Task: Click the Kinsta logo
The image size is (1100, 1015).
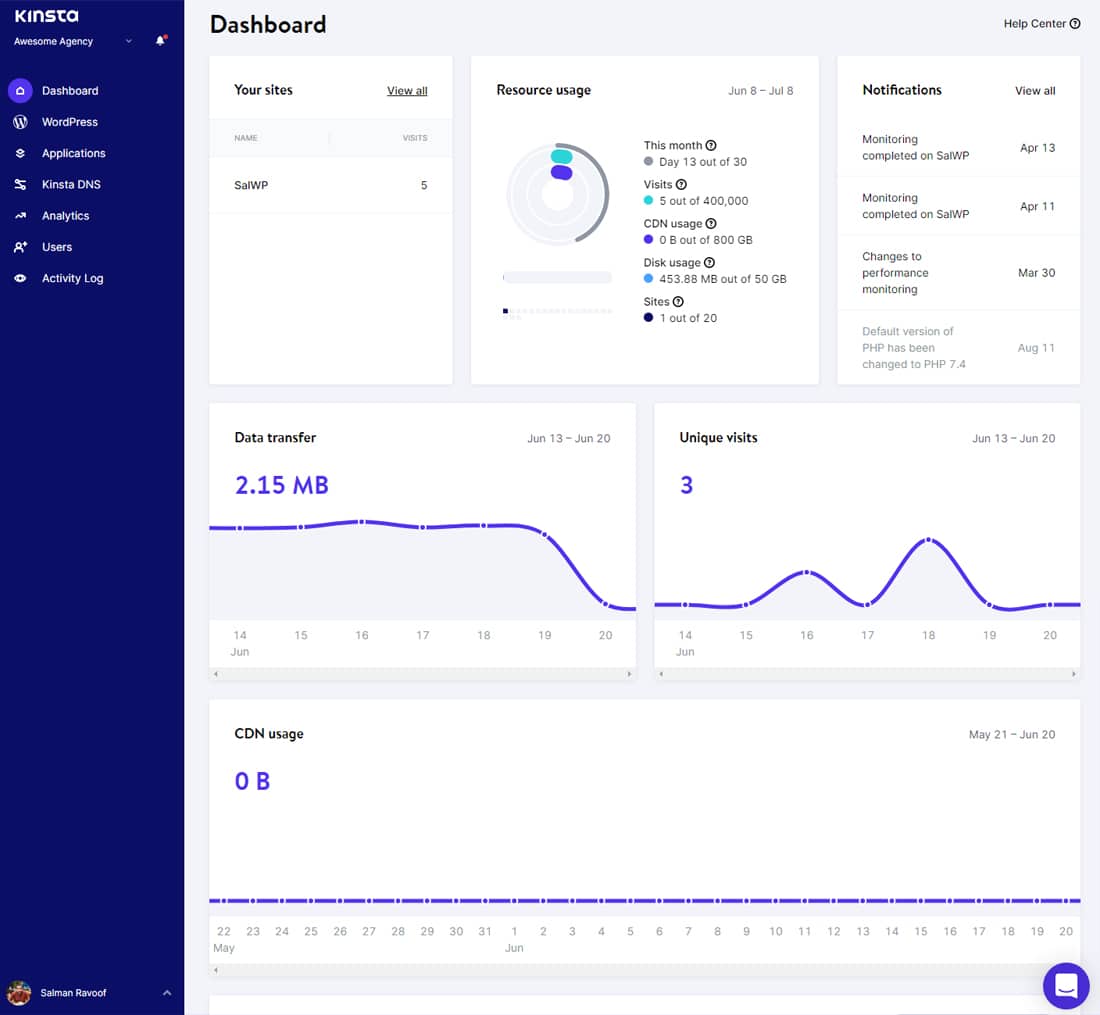Action: tap(46, 15)
